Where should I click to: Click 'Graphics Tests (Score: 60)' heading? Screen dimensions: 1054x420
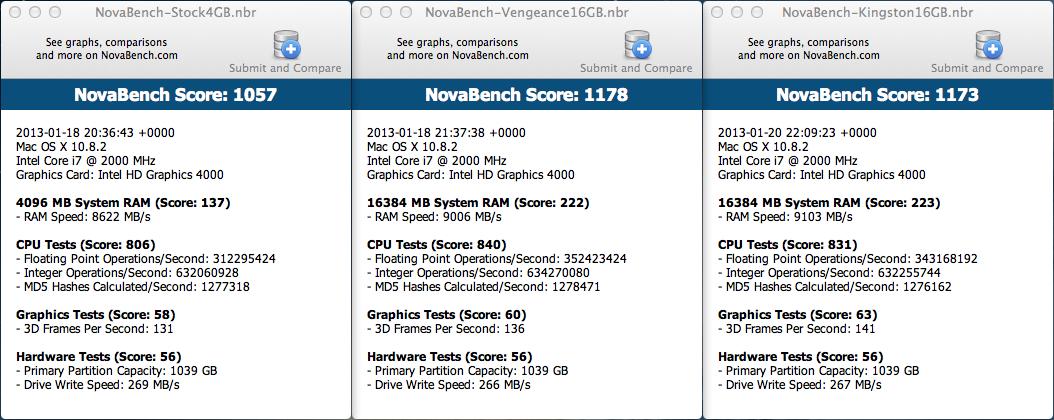[x=446, y=314]
